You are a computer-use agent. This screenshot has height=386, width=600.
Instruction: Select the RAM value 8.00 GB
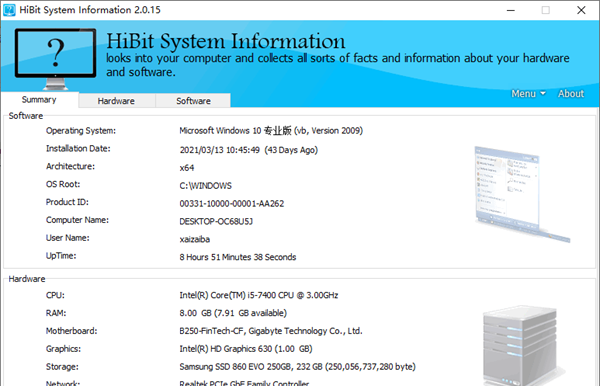coord(233,313)
